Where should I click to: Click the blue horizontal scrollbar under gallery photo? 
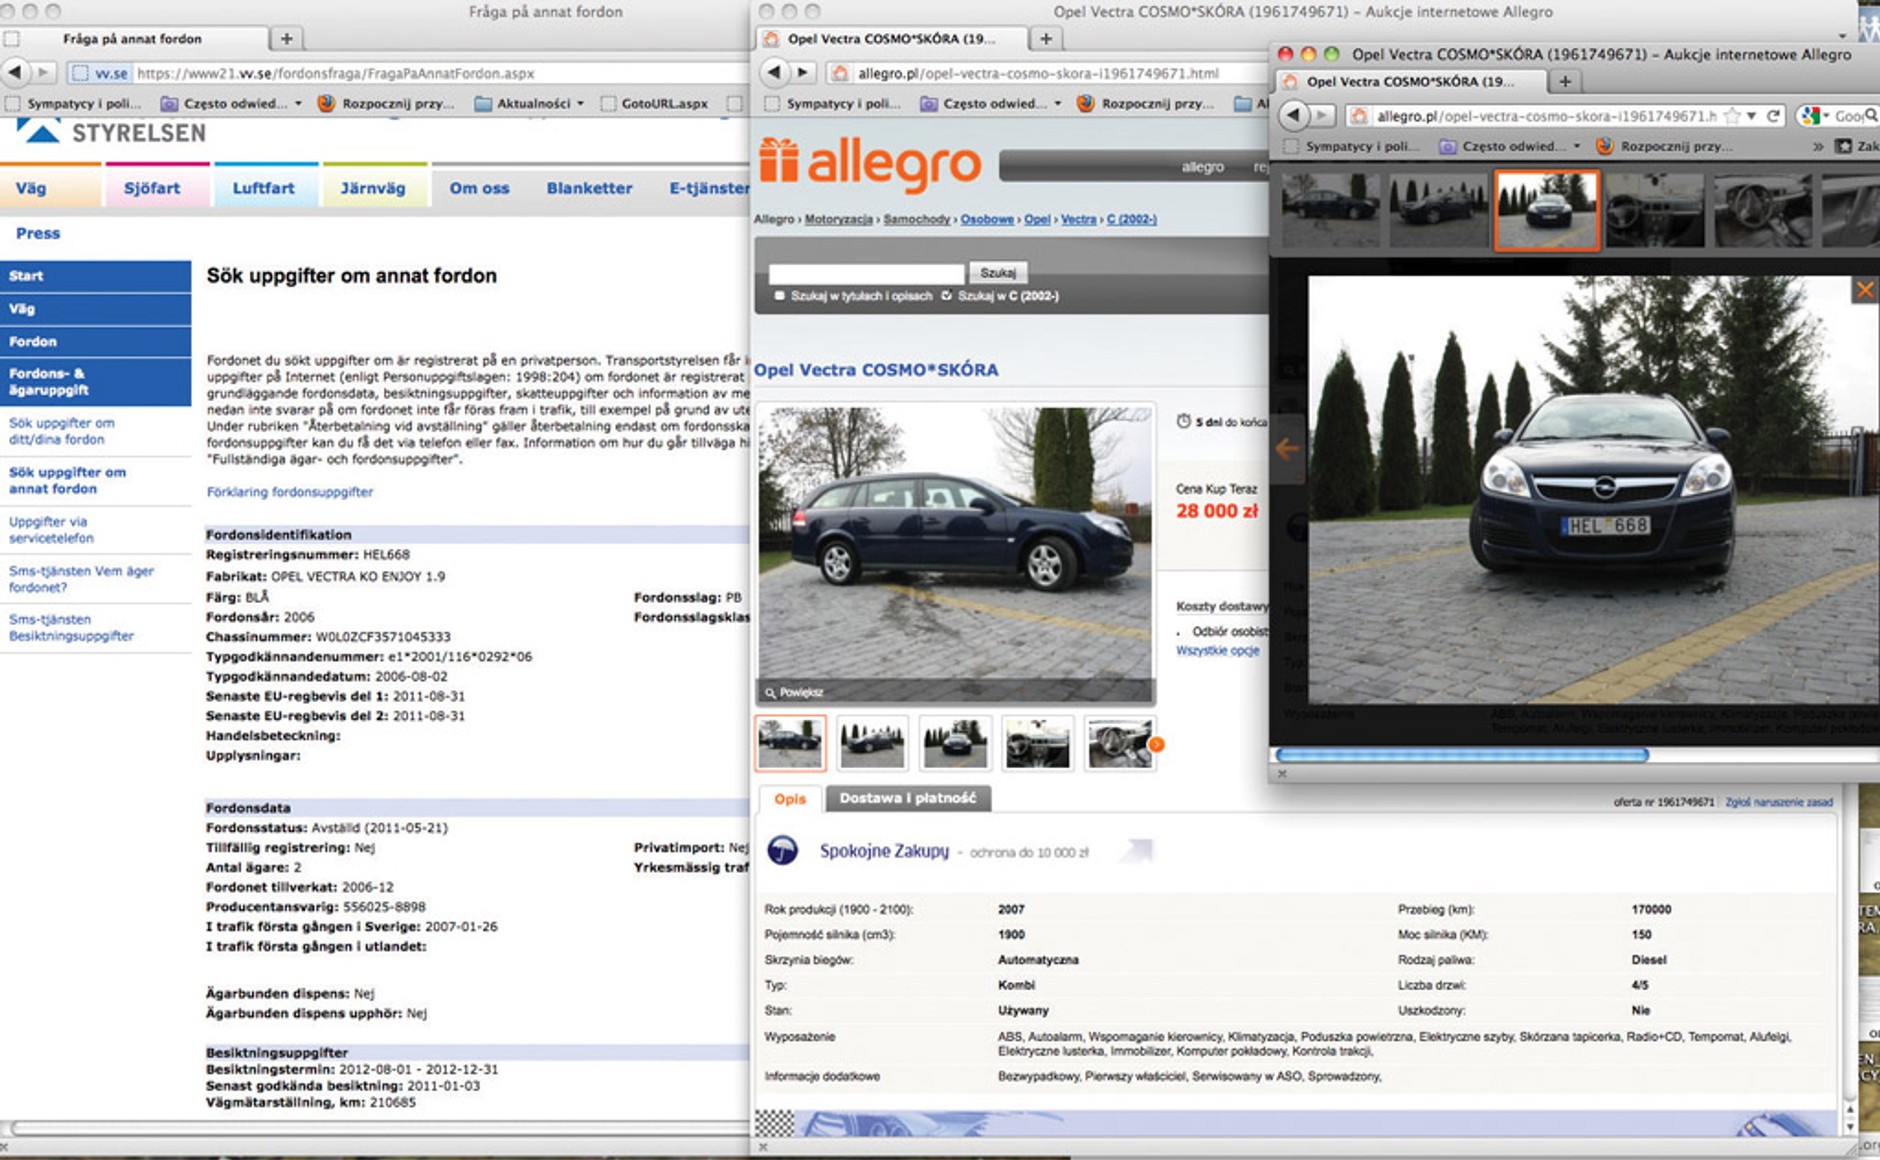click(x=1461, y=755)
